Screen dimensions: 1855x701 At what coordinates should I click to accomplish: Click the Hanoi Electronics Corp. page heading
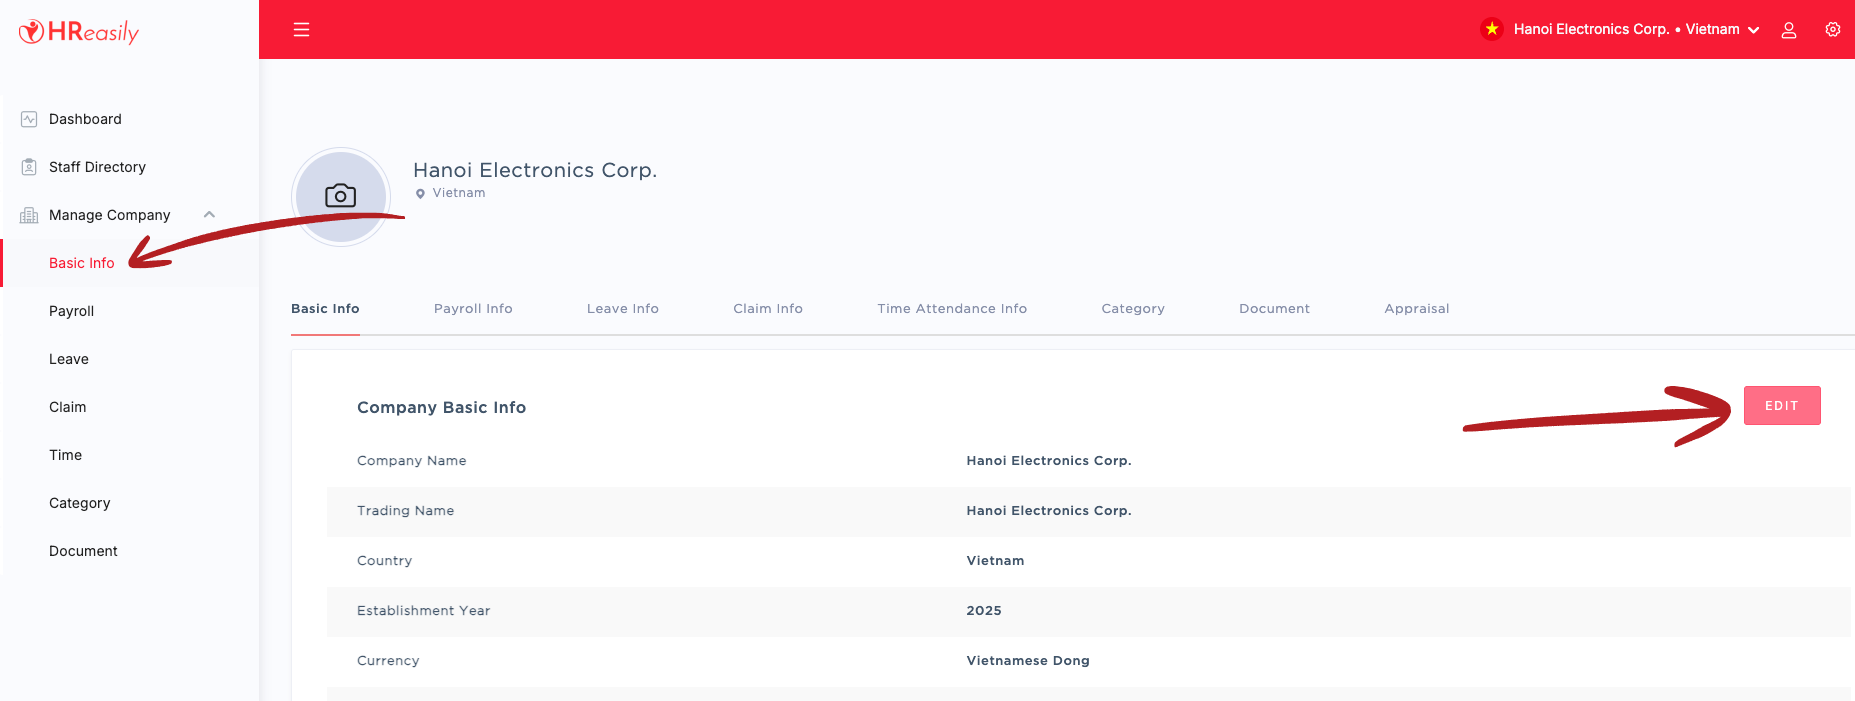(x=535, y=170)
